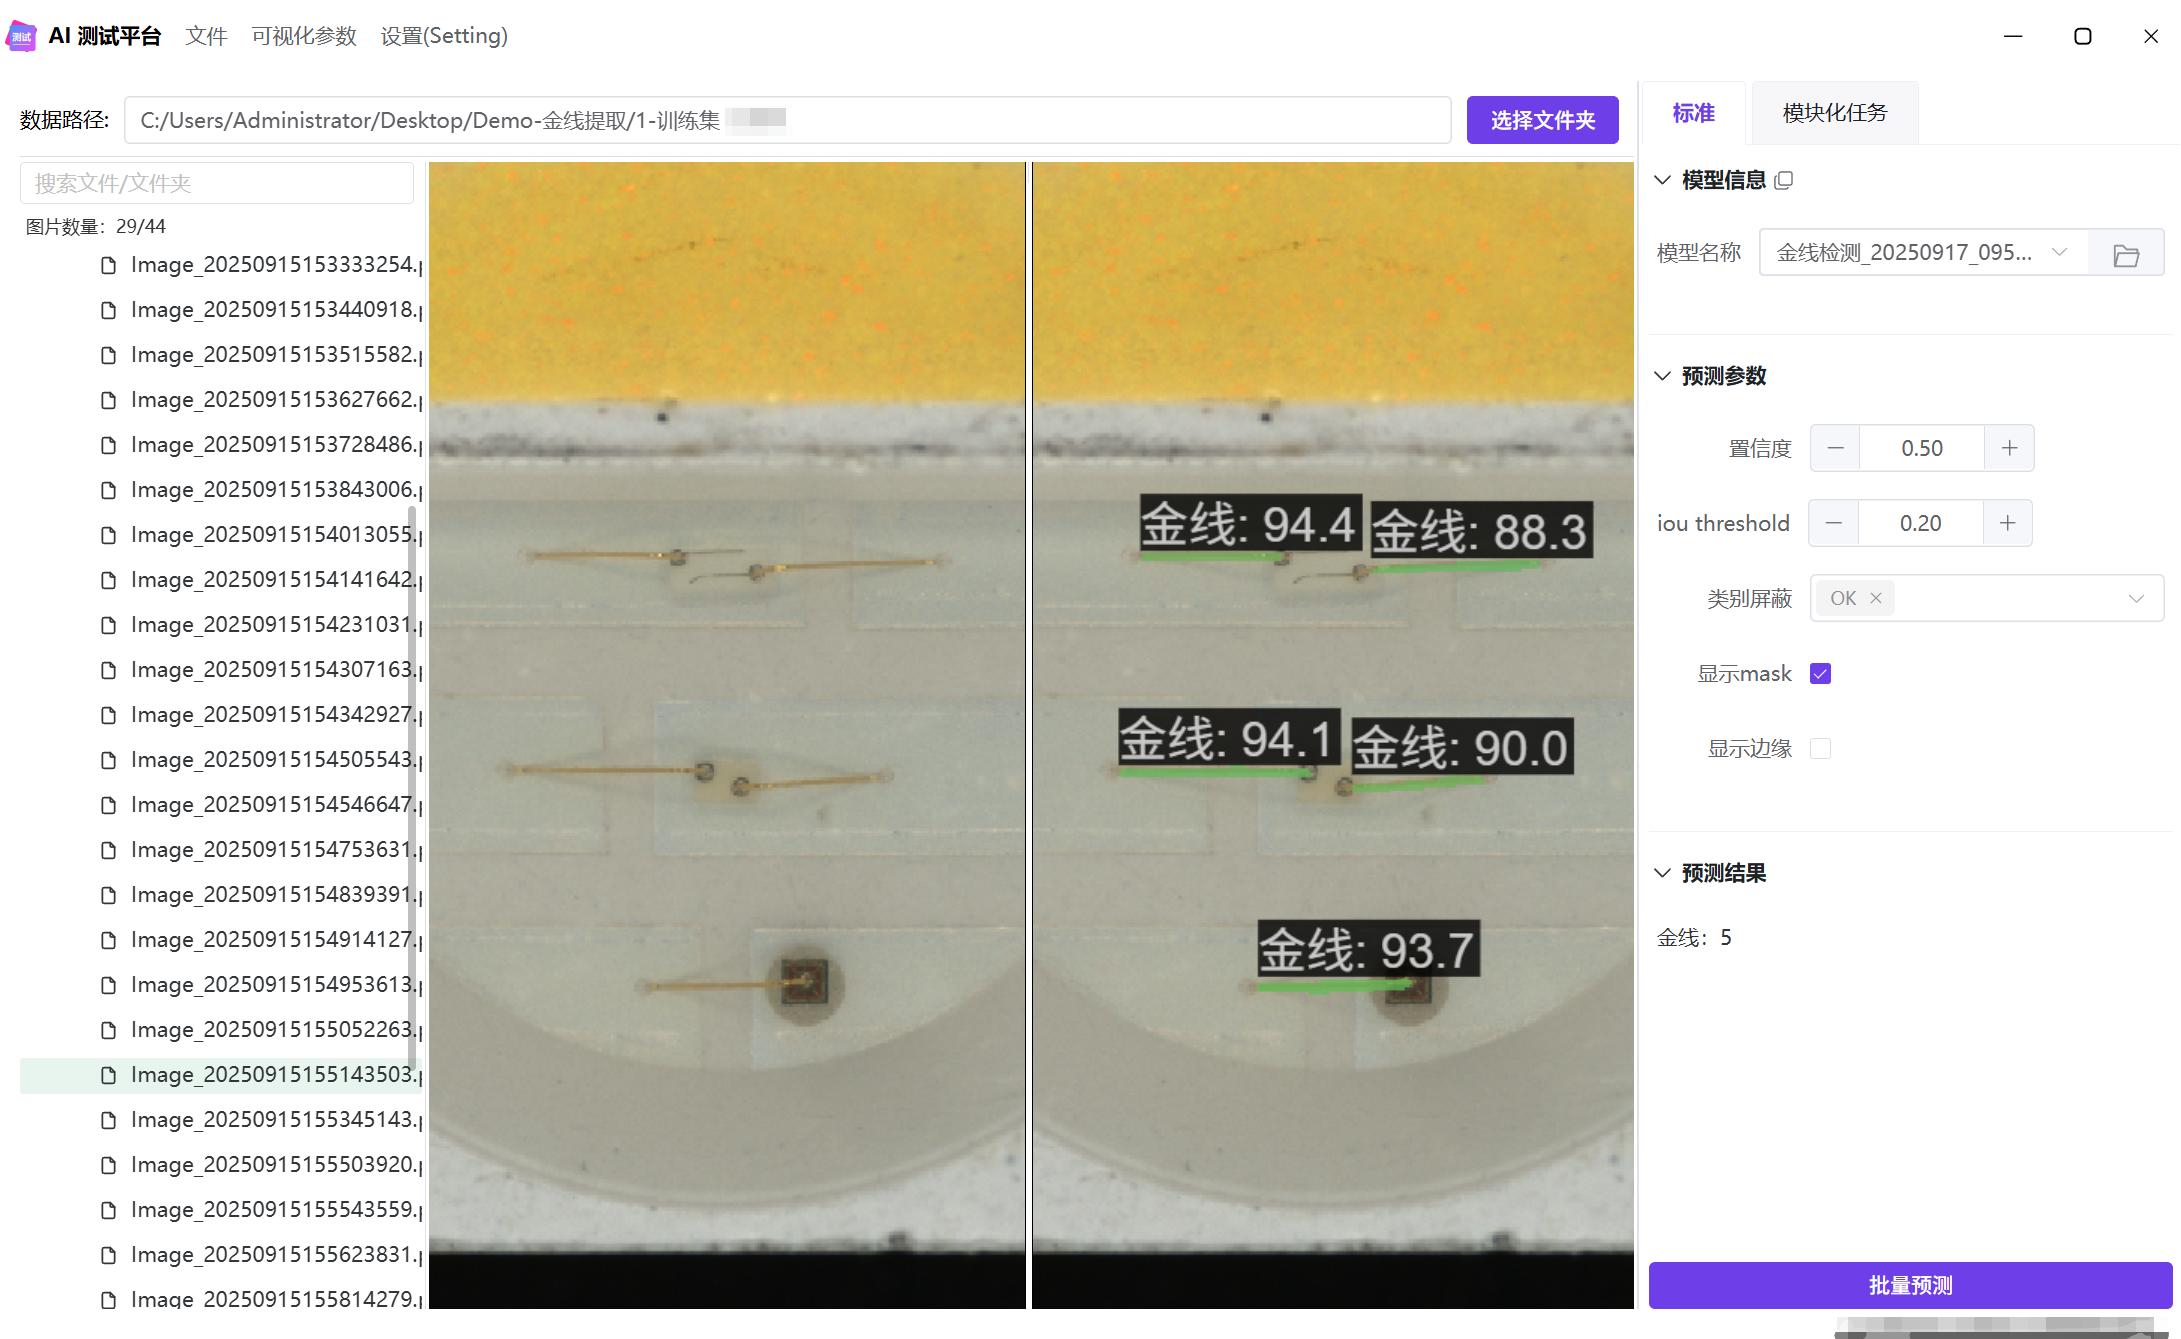This screenshot has height=1339, width=2181.
Task: Click the 批量预测 button
Action: point(1909,1285)
